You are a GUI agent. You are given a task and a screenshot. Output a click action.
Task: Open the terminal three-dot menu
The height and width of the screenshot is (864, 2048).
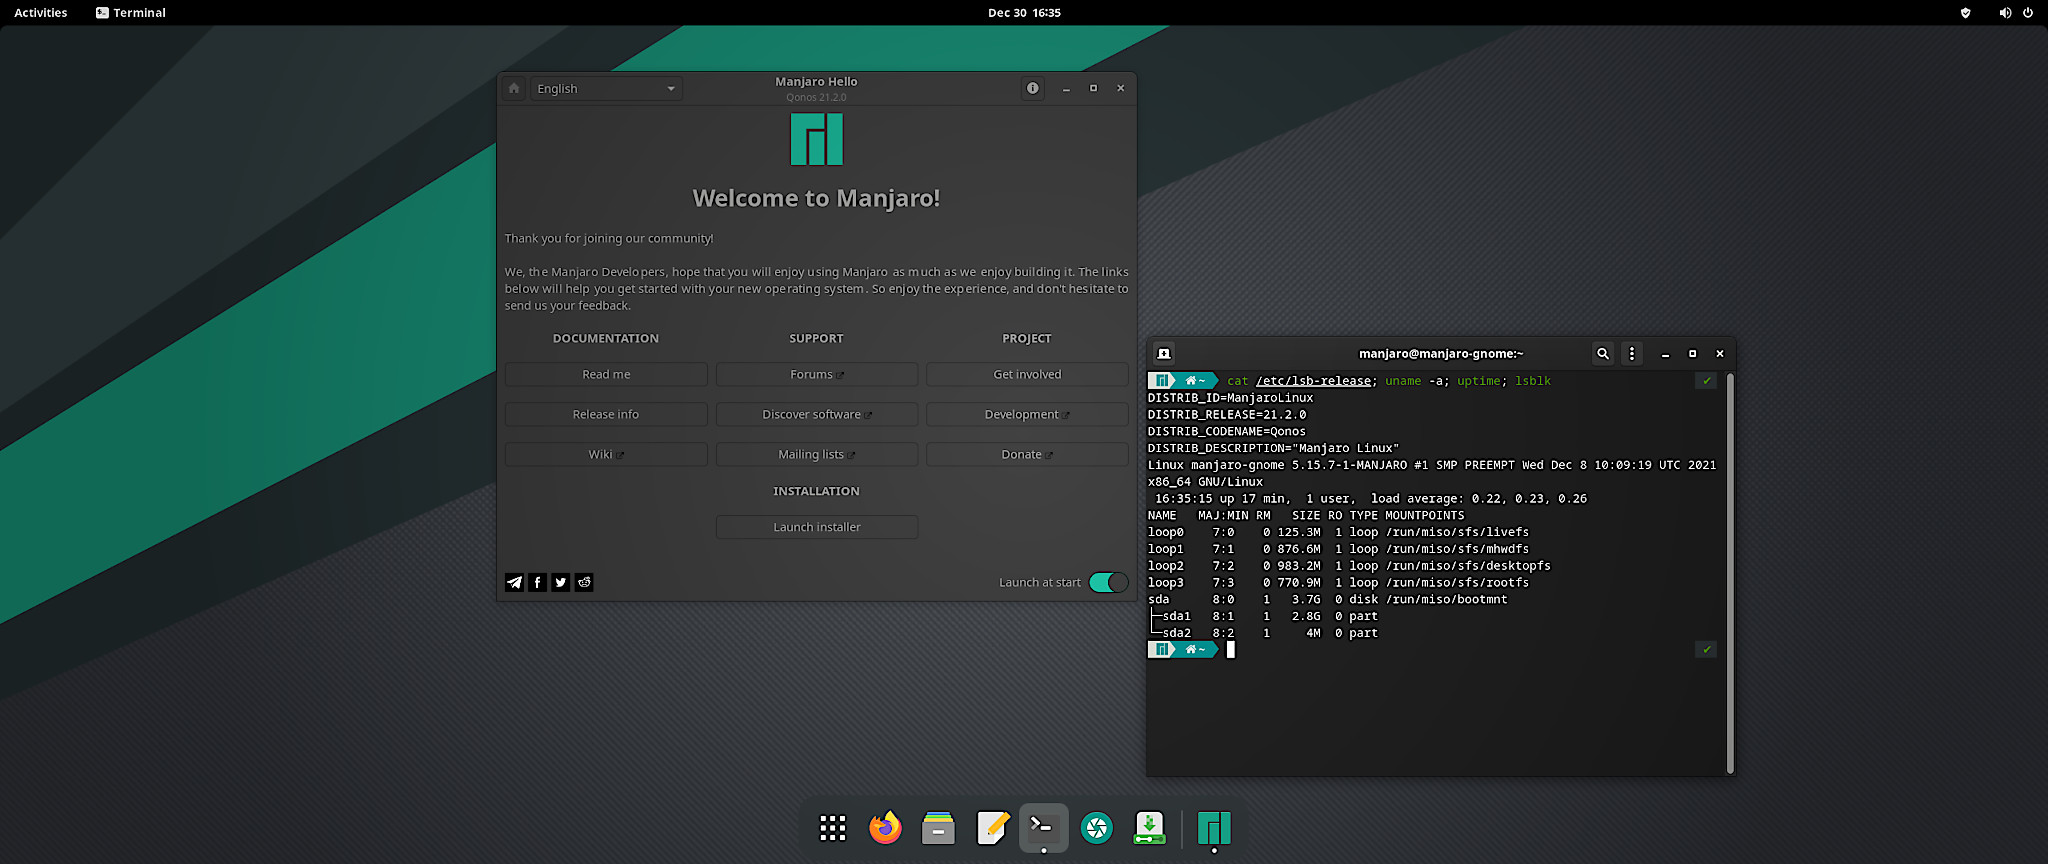1632,353
